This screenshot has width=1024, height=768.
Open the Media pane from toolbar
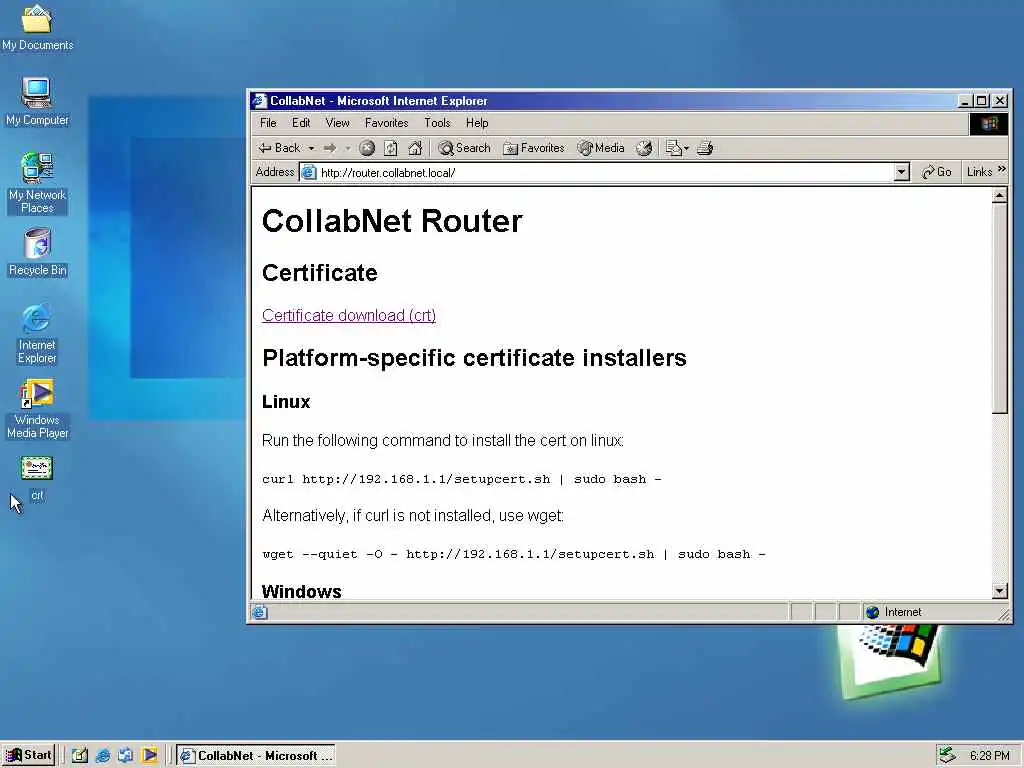click(601, 148)
